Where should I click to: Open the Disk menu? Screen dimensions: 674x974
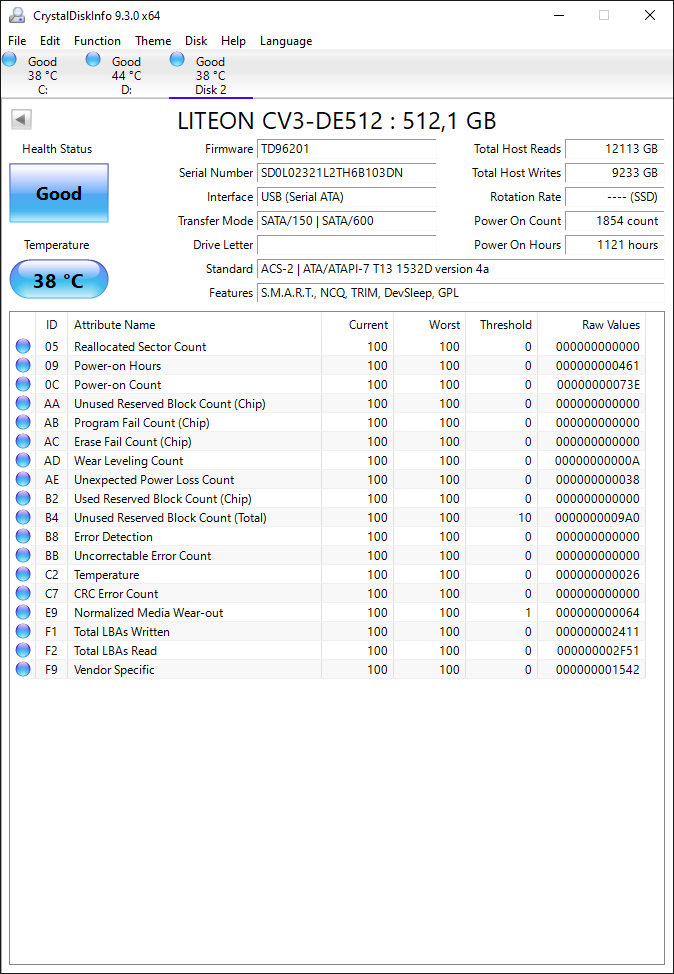pyautogui.click(x=196, y=41)
